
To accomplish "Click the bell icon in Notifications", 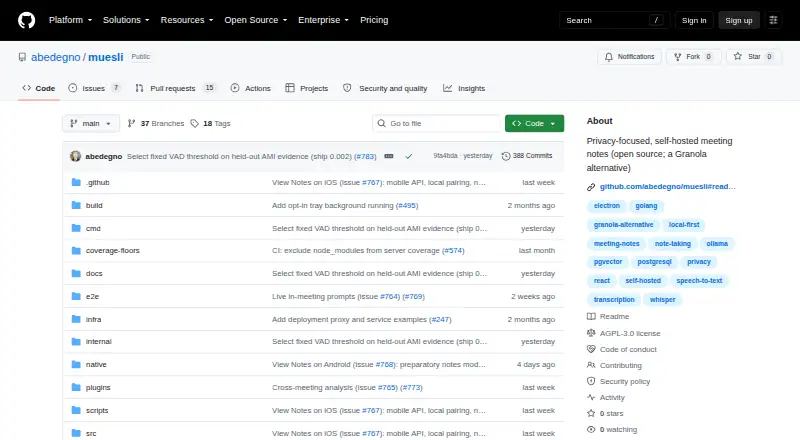I will click(609, 57).
